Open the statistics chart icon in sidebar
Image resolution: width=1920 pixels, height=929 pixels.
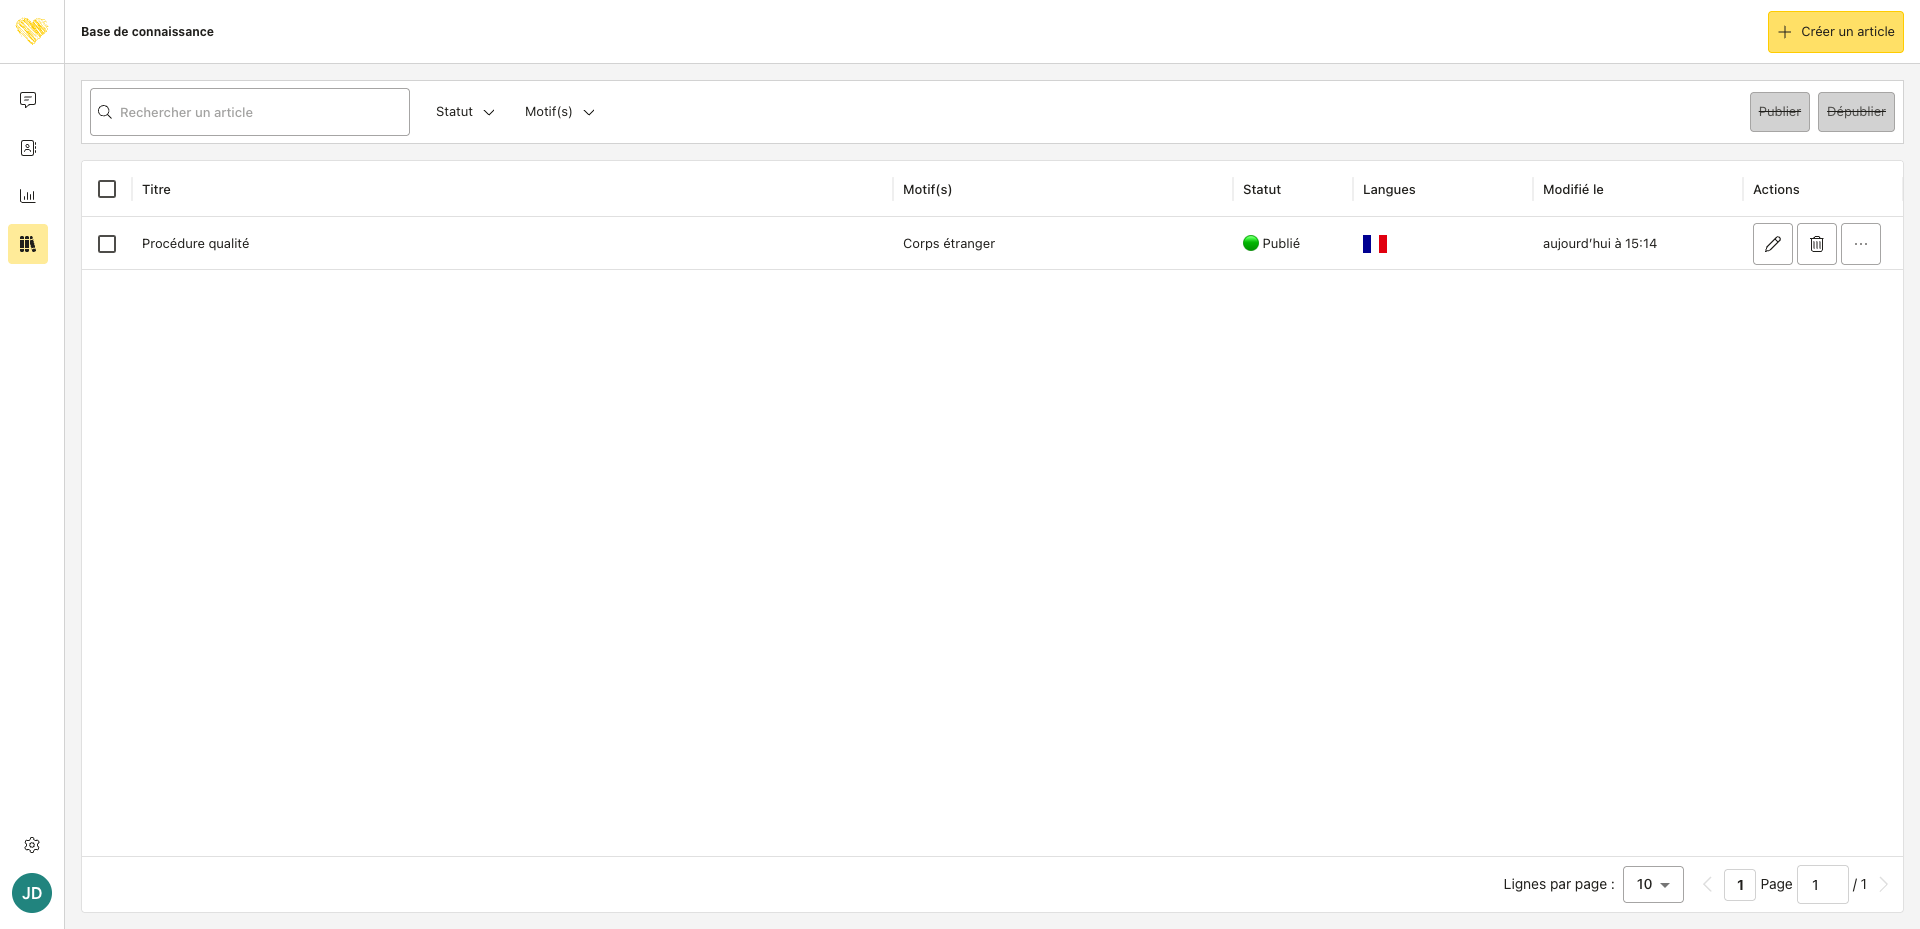pos(28,196)
